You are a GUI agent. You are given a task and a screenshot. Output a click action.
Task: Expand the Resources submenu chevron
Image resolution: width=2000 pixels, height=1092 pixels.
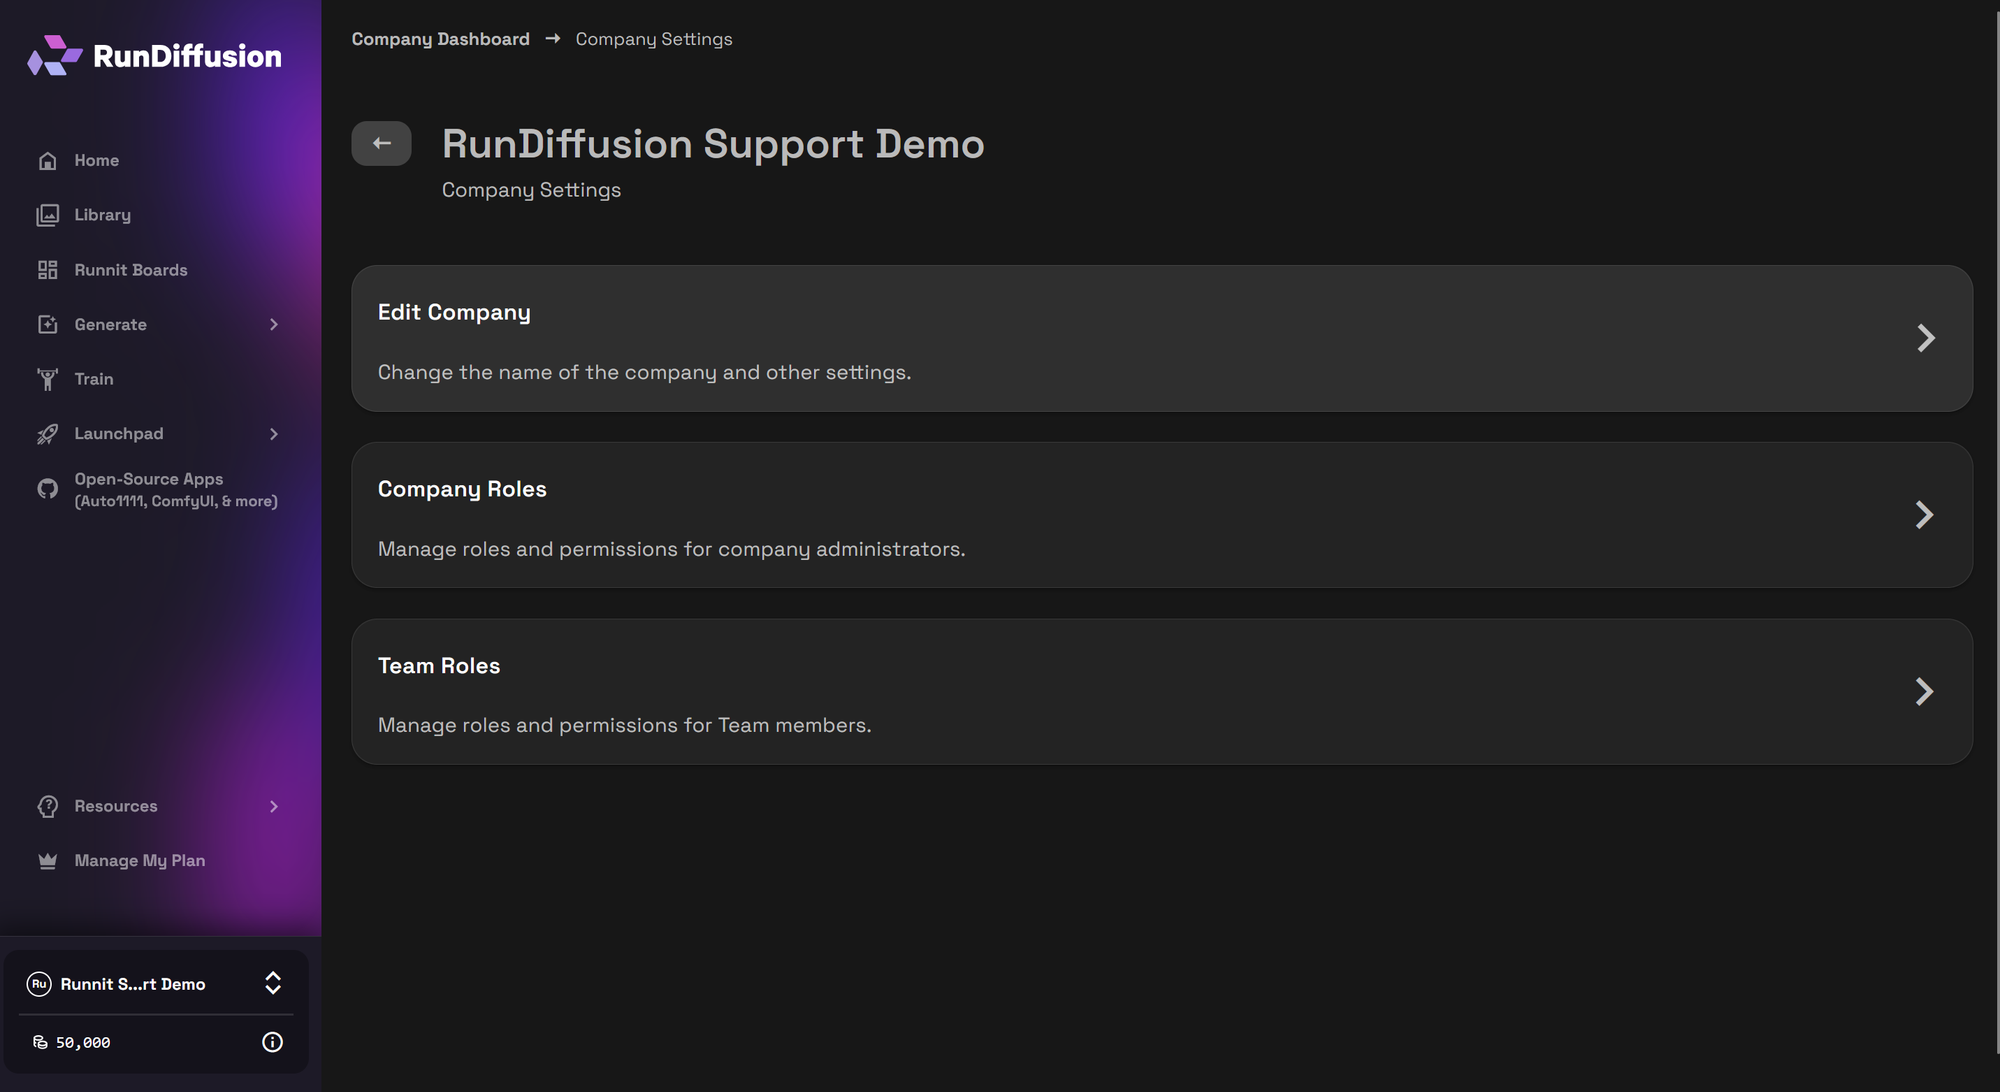click(274, 806)
